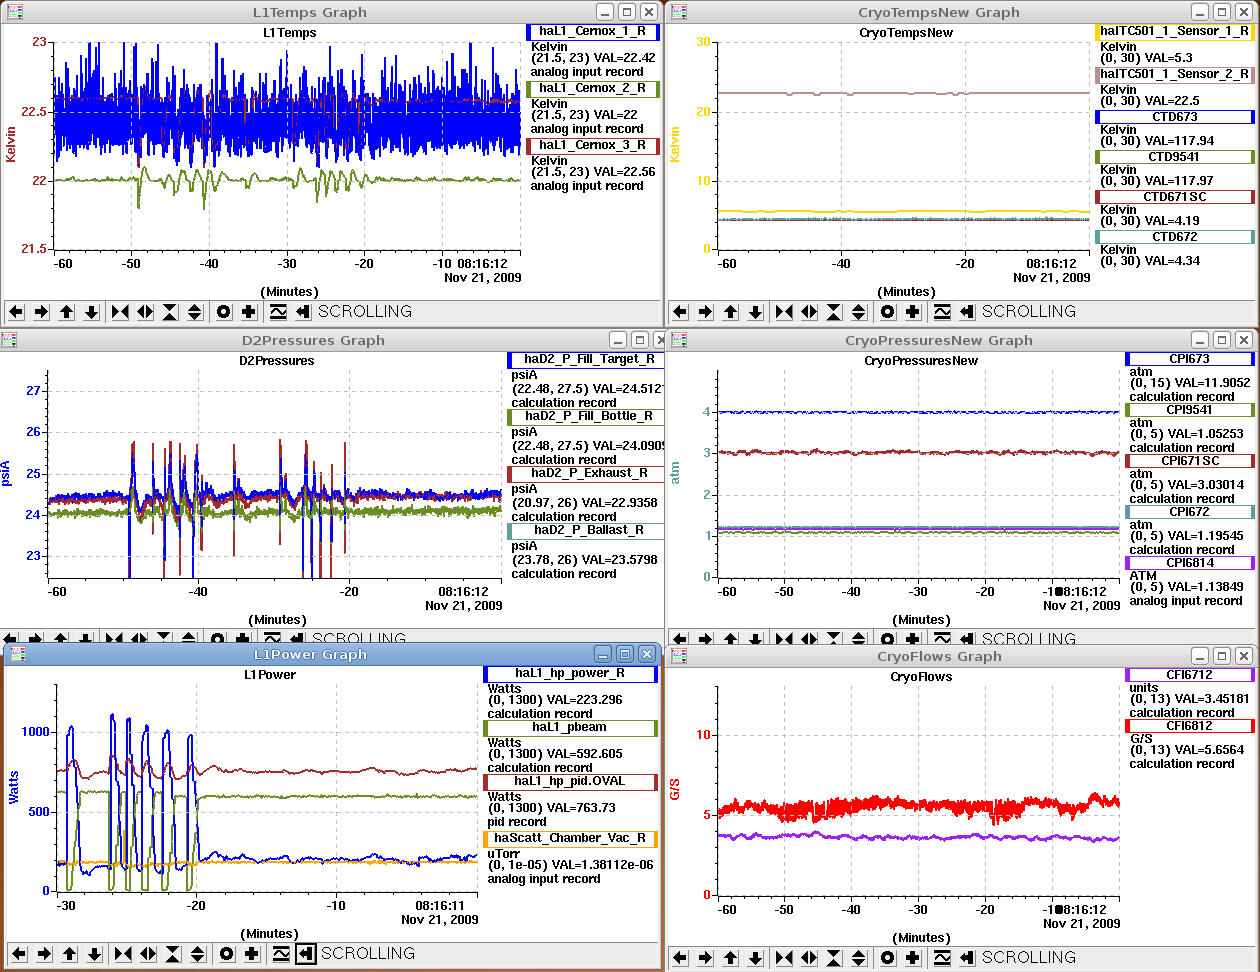Toggle scrolling mode in L1Power graph
This screenshot has height=972, width=1260.
click(x=306, y=954)
